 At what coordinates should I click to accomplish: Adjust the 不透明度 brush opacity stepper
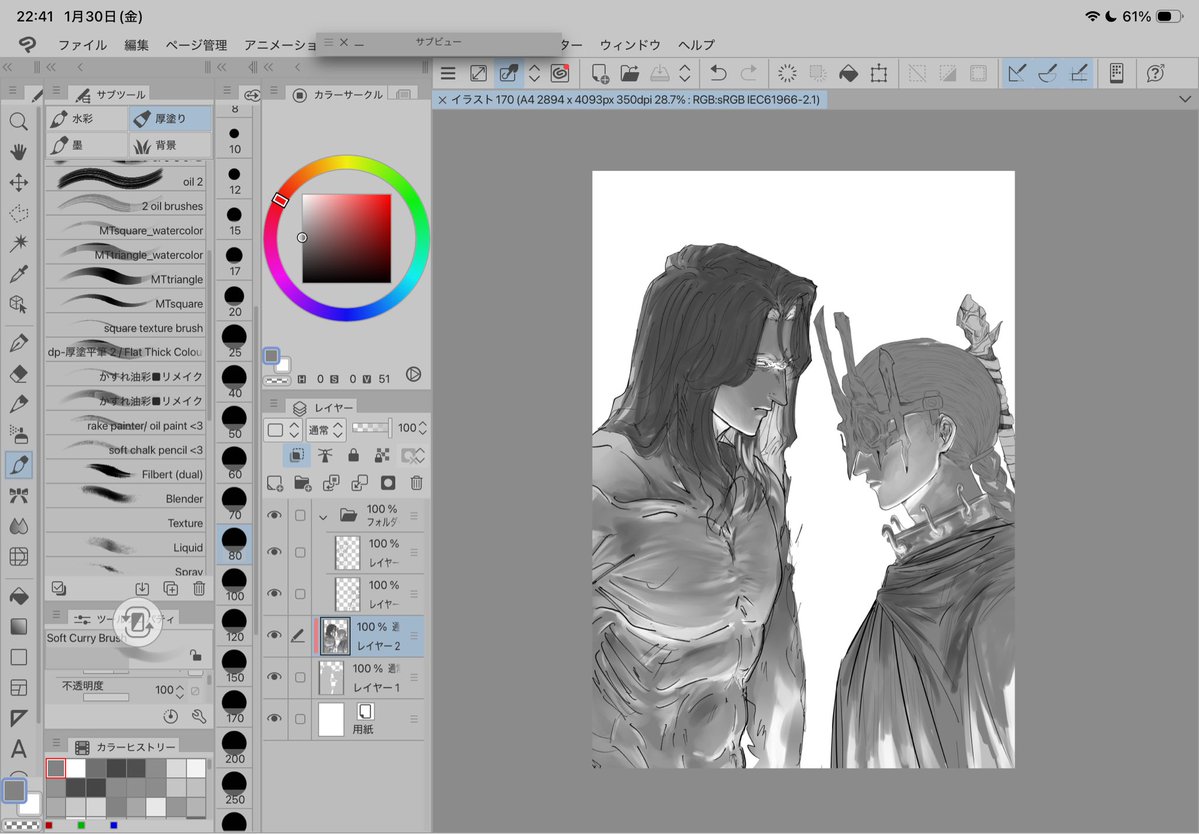pos(180,690)
